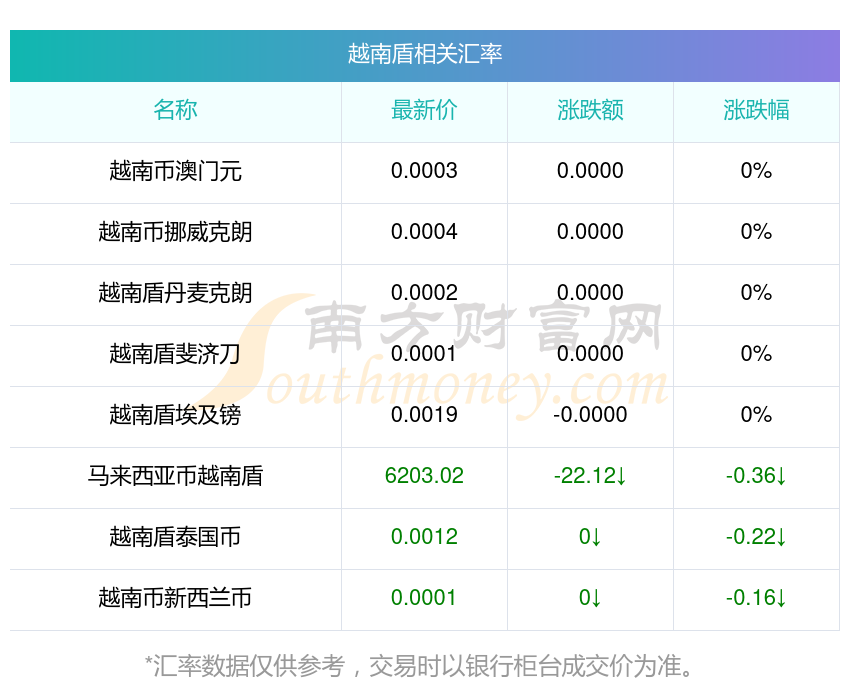Image resolution: width=850 pixels, height=698 pixels.
Task: Click the -0.22↓ change percentage
Action: (x=756, y=537)
